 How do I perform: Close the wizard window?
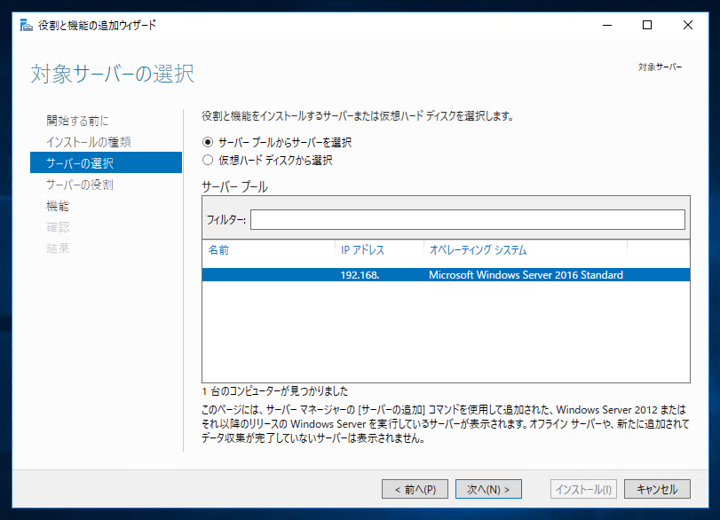click(687, 25)
